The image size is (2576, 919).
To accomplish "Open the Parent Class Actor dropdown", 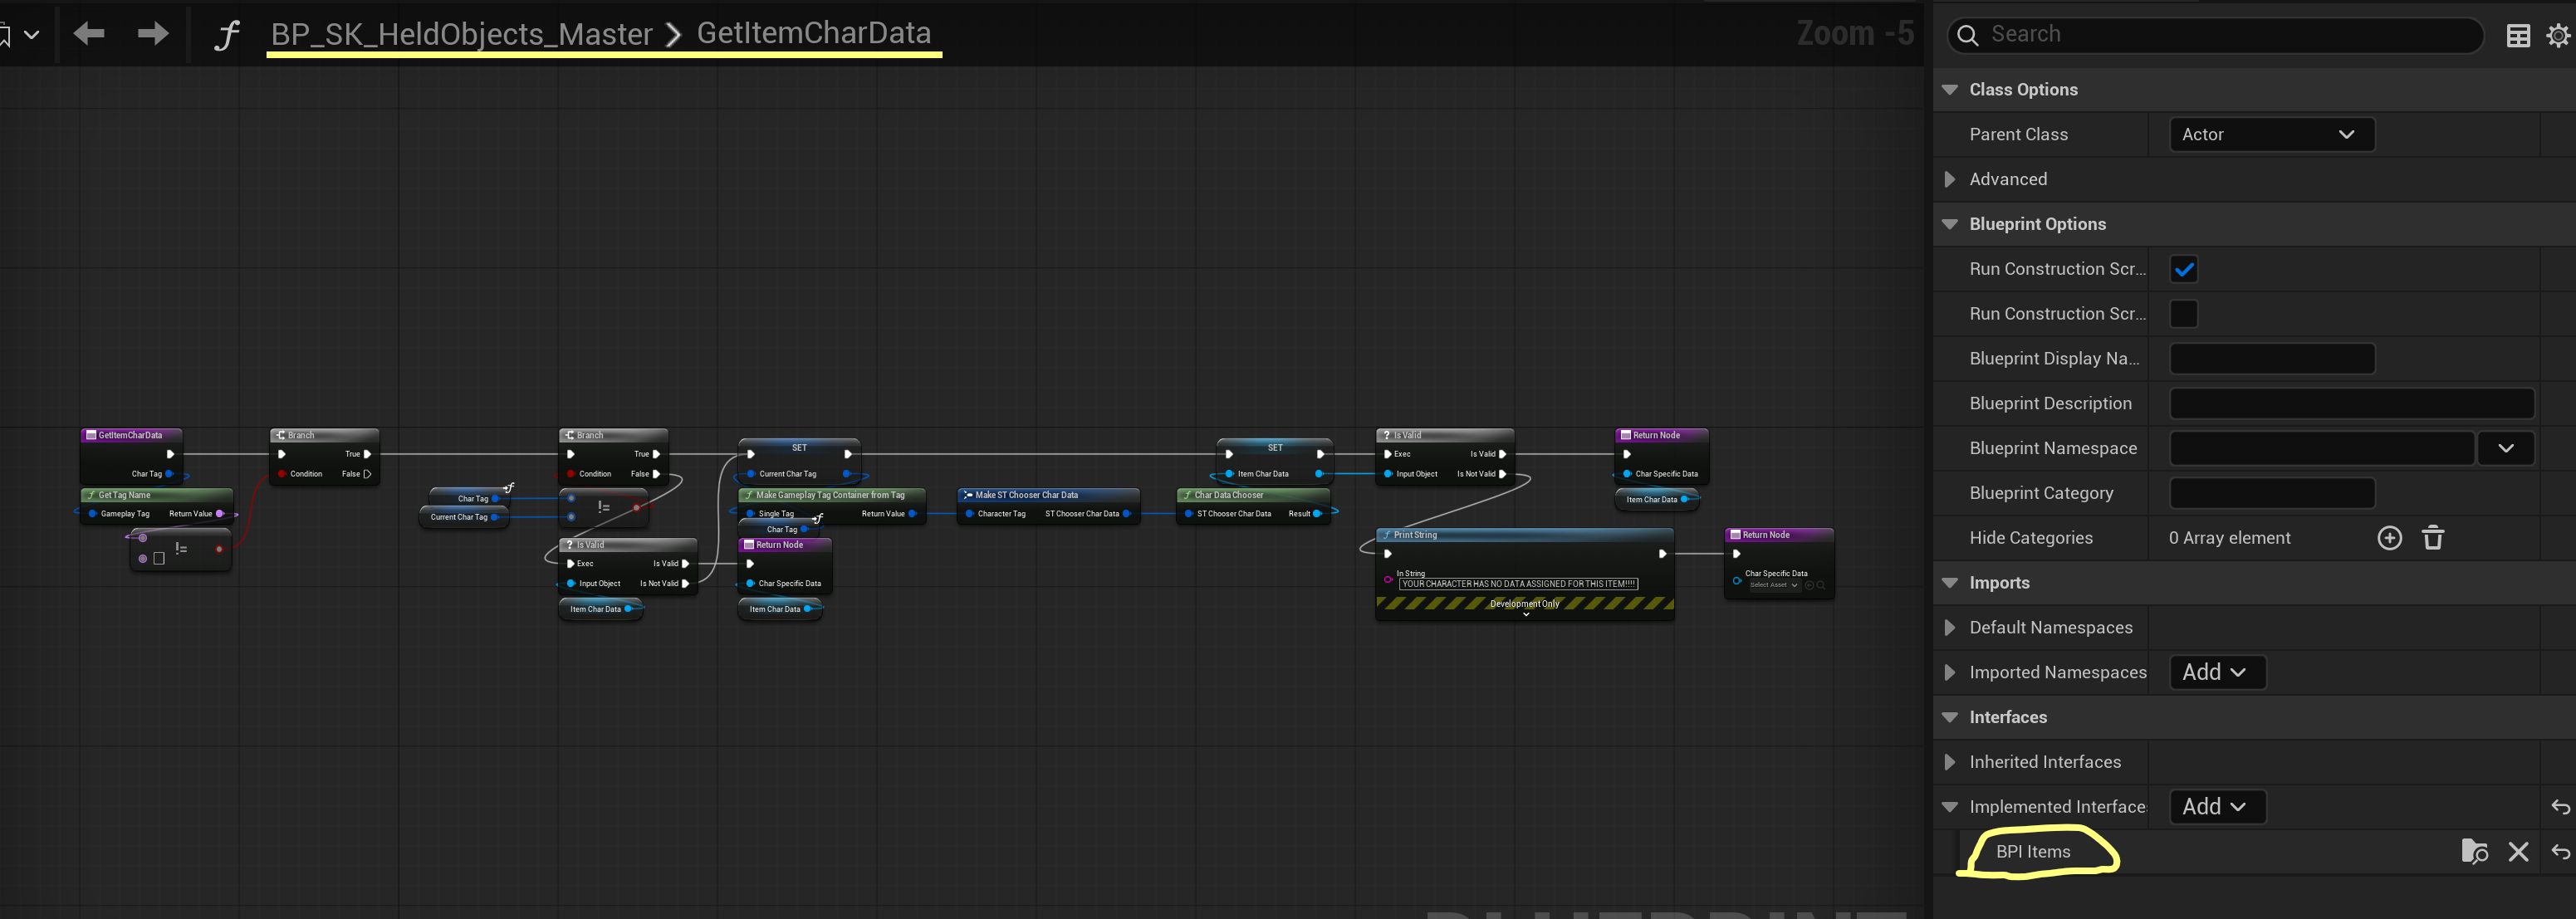I will click(x=2271, y=134).
